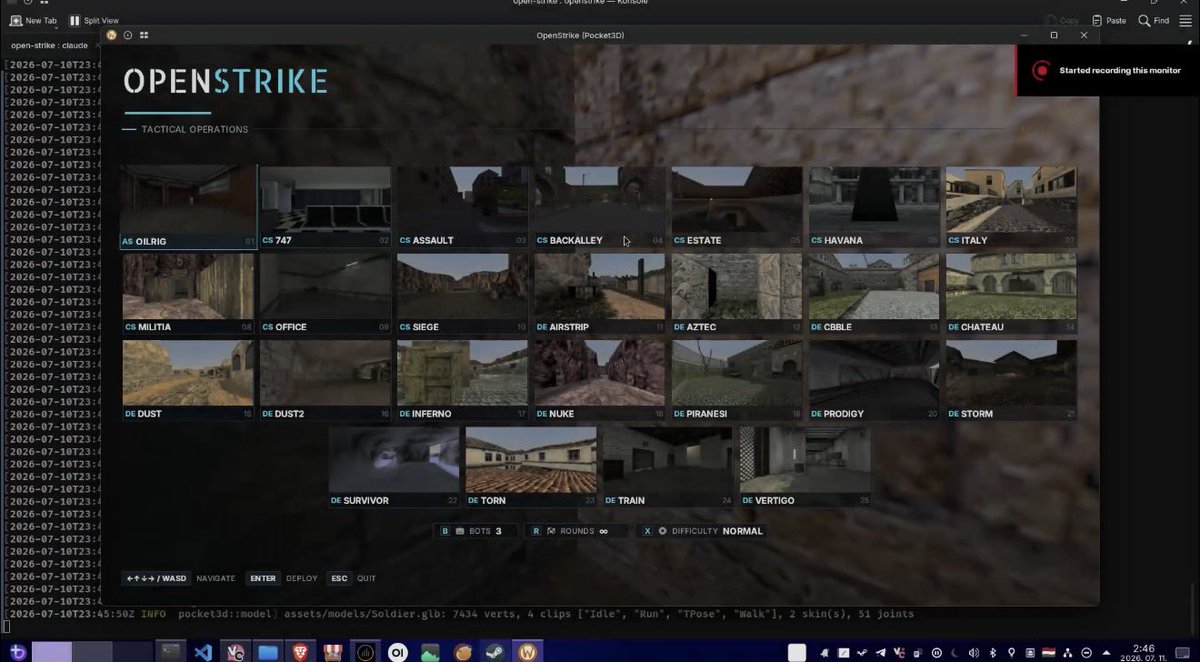Open Visual Studio Code from taskbar
The width and height of the screenshot is (1200, 662).
[203, 652]
